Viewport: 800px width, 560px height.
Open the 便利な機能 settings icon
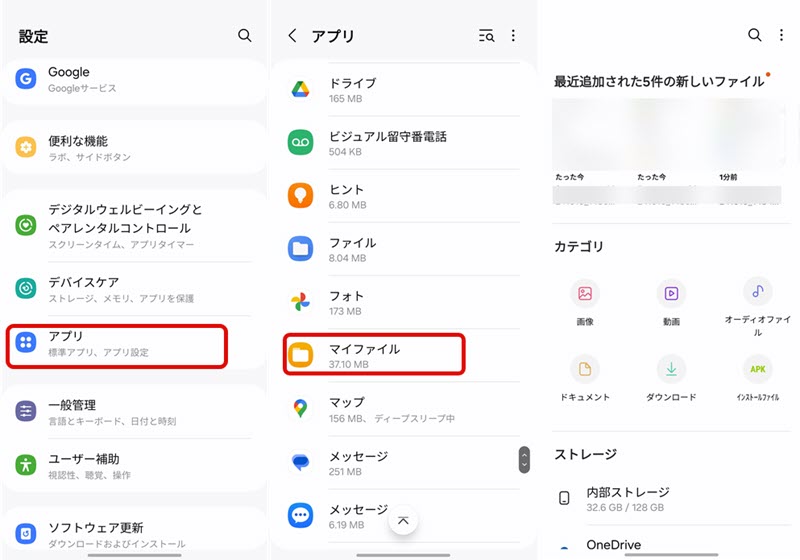26,147
